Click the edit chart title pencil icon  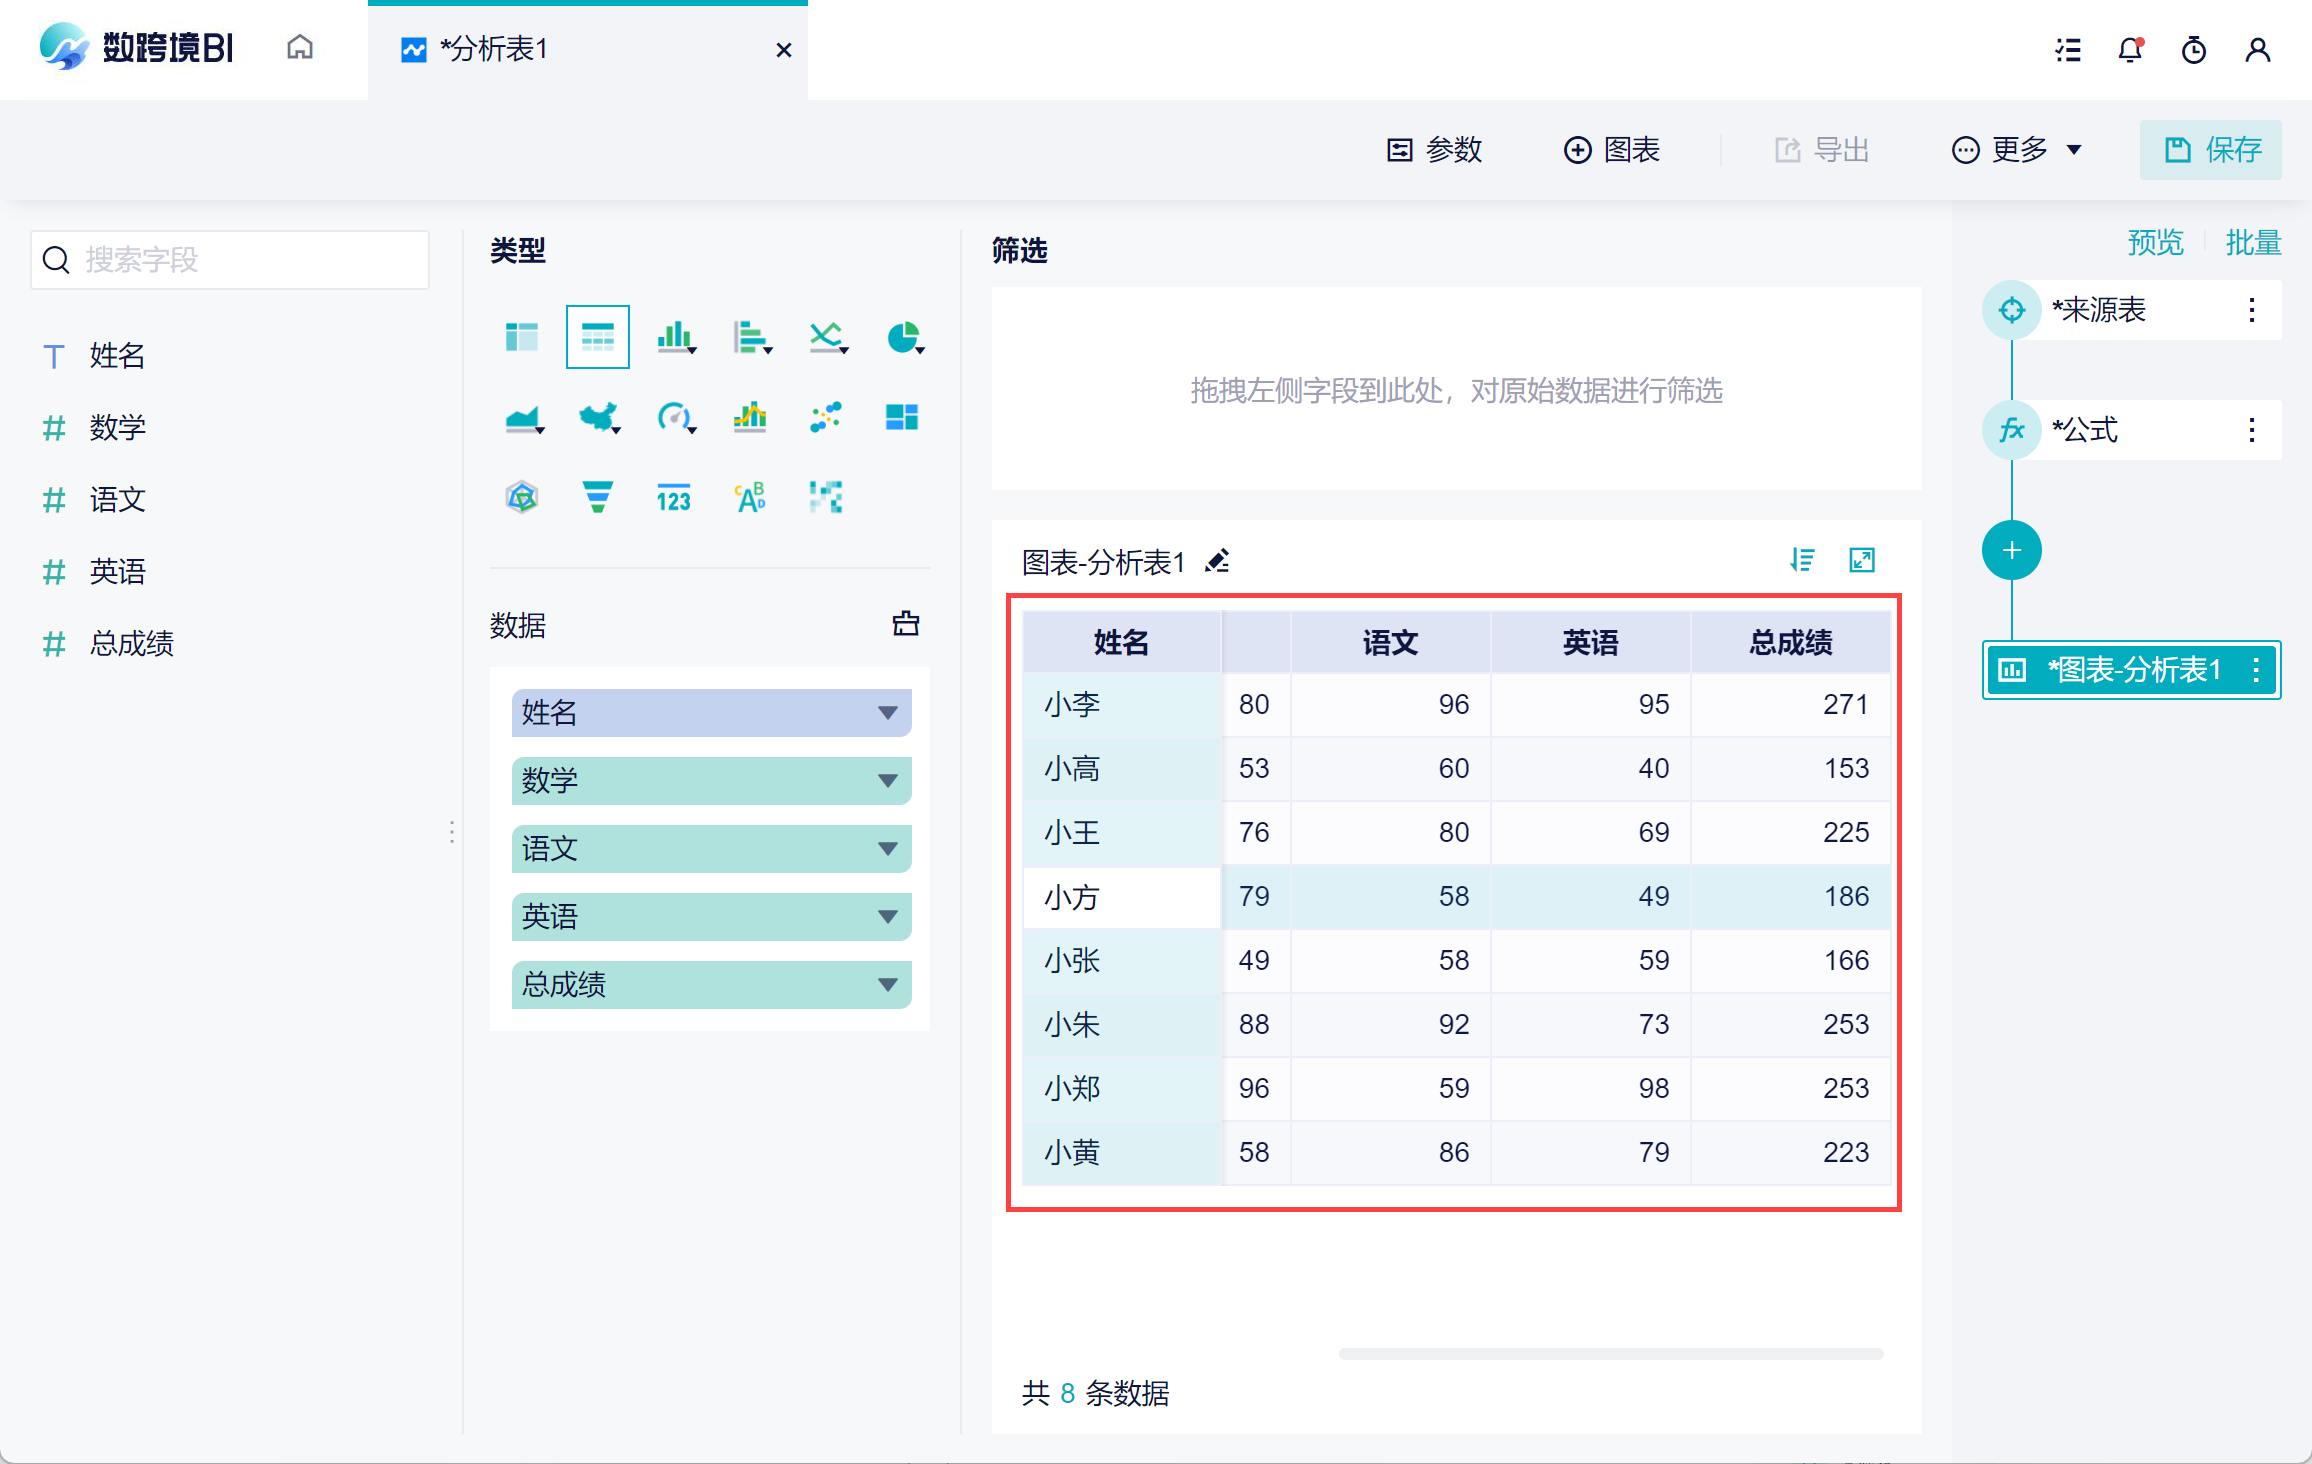click(x=1217, y=561)
